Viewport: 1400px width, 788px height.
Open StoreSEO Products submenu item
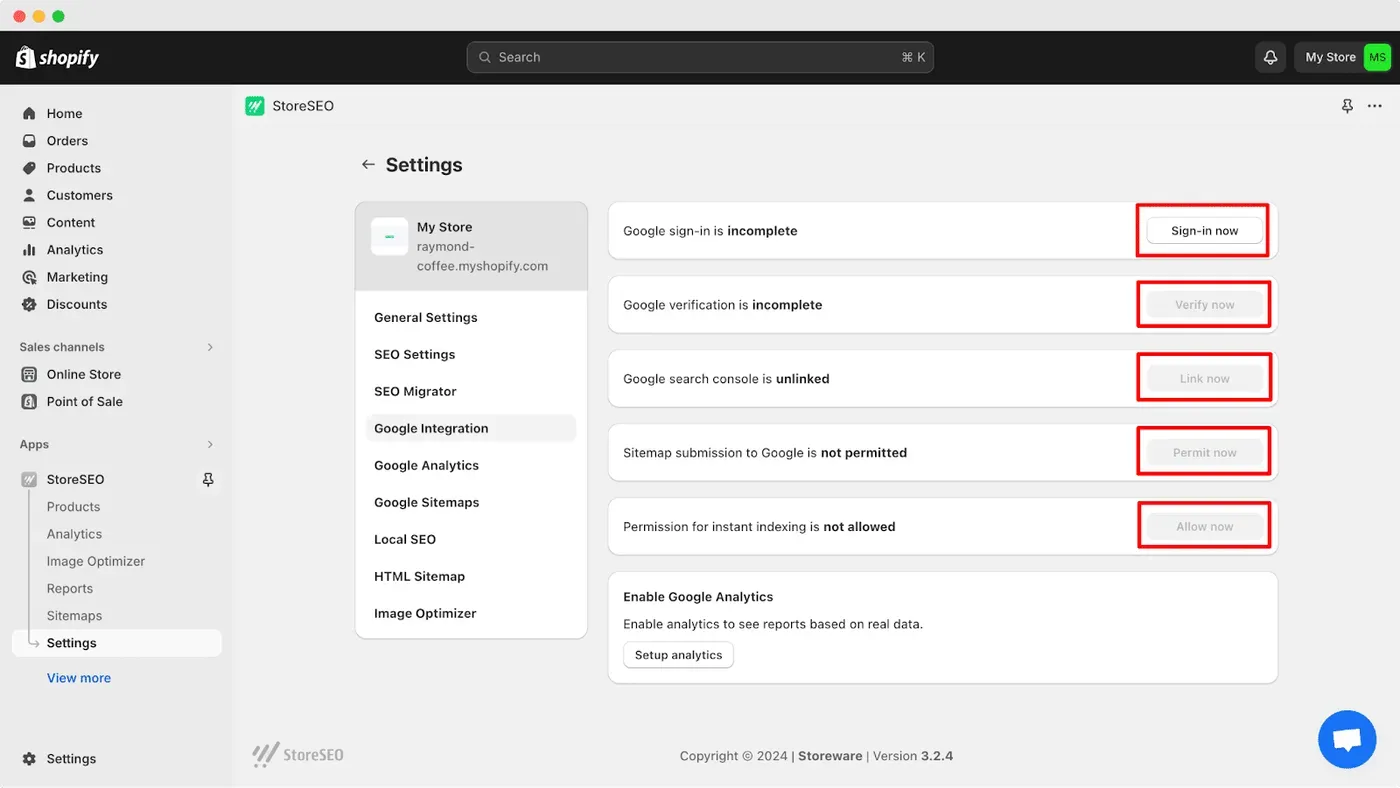click(x=73, y=507)
